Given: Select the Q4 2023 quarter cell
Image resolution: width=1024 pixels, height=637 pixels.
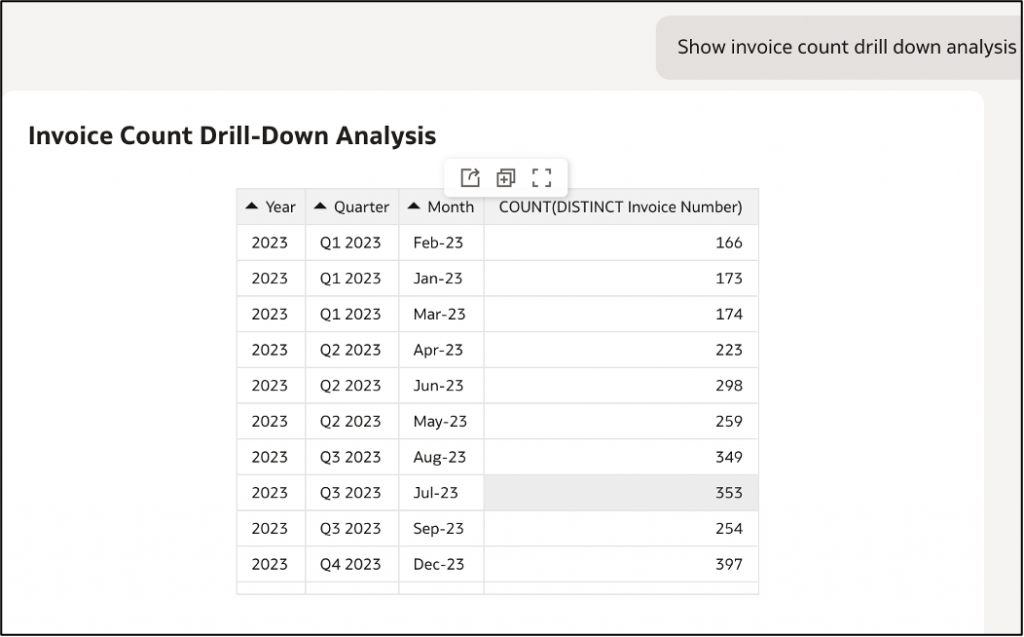Looking at the screenshot, I should click(x=352, y=564).
